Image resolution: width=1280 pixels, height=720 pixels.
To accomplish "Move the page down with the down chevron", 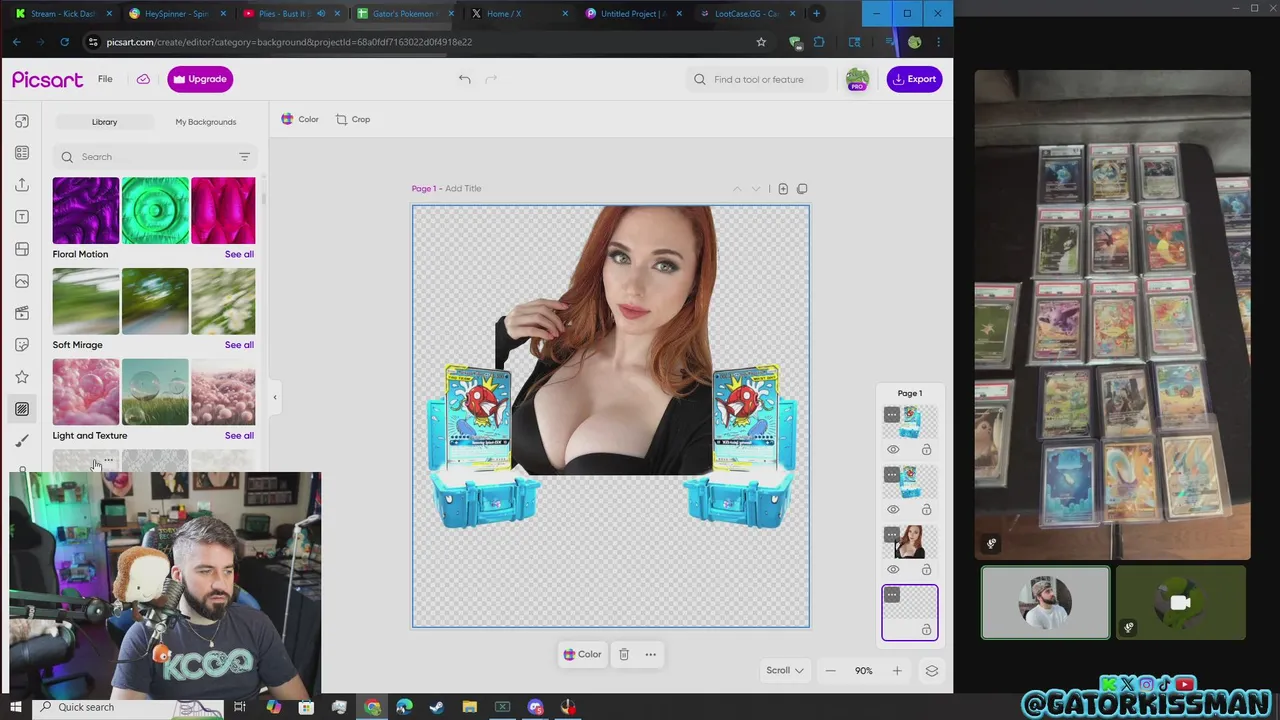I will coord(756,188).
